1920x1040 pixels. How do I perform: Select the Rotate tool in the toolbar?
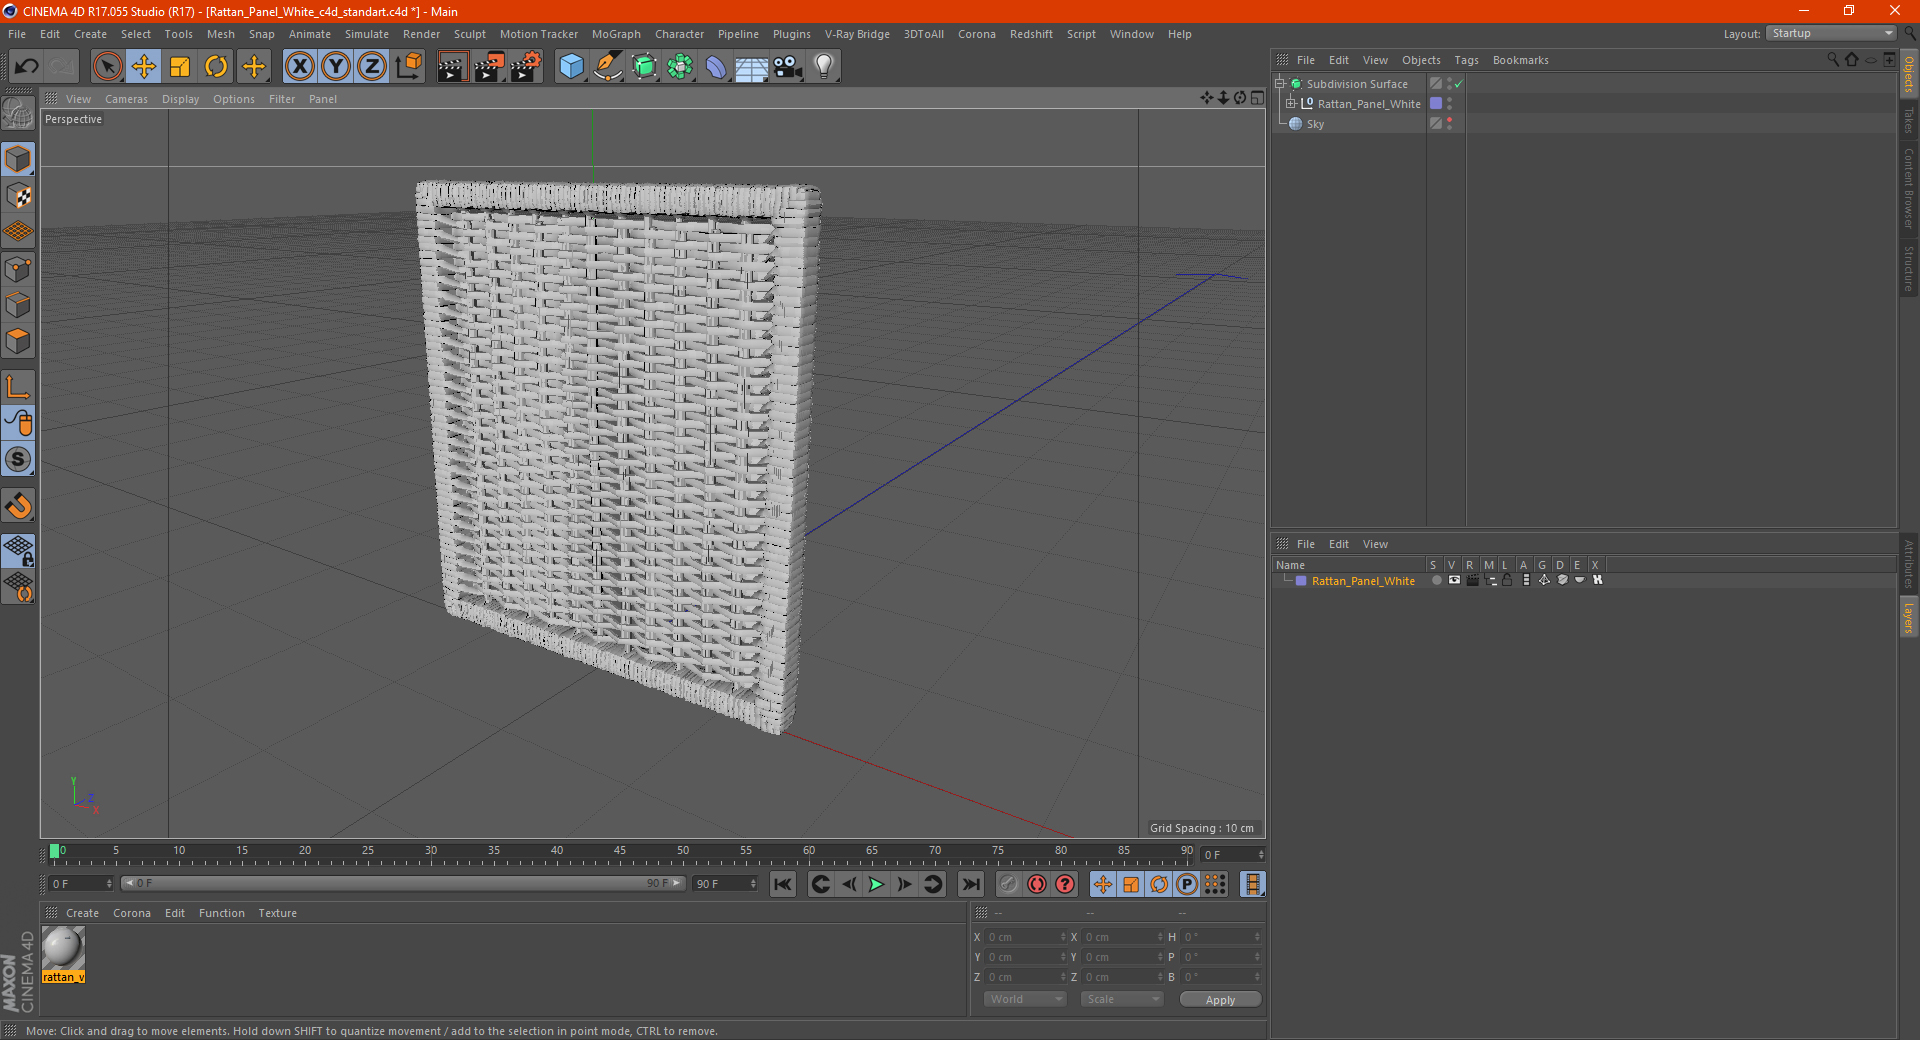click(216, 67)
